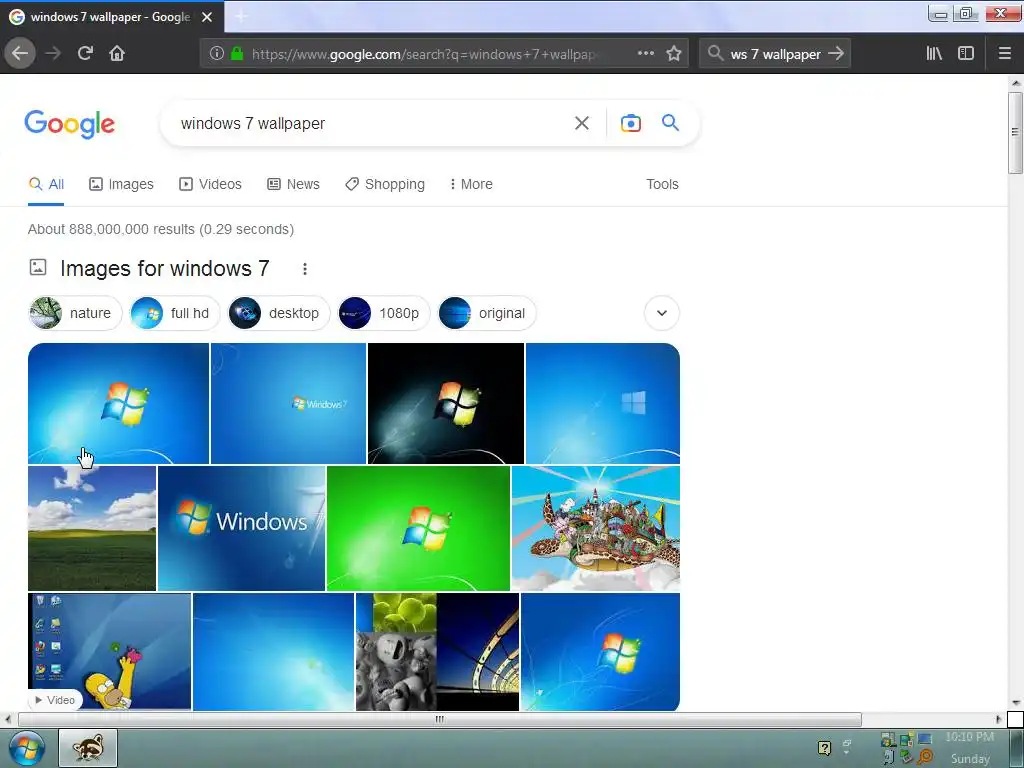Image resolution: width=1024 pixels, height=768 pixels.
Task: Go back using the browser back arrow
Action: click(20, 53)
